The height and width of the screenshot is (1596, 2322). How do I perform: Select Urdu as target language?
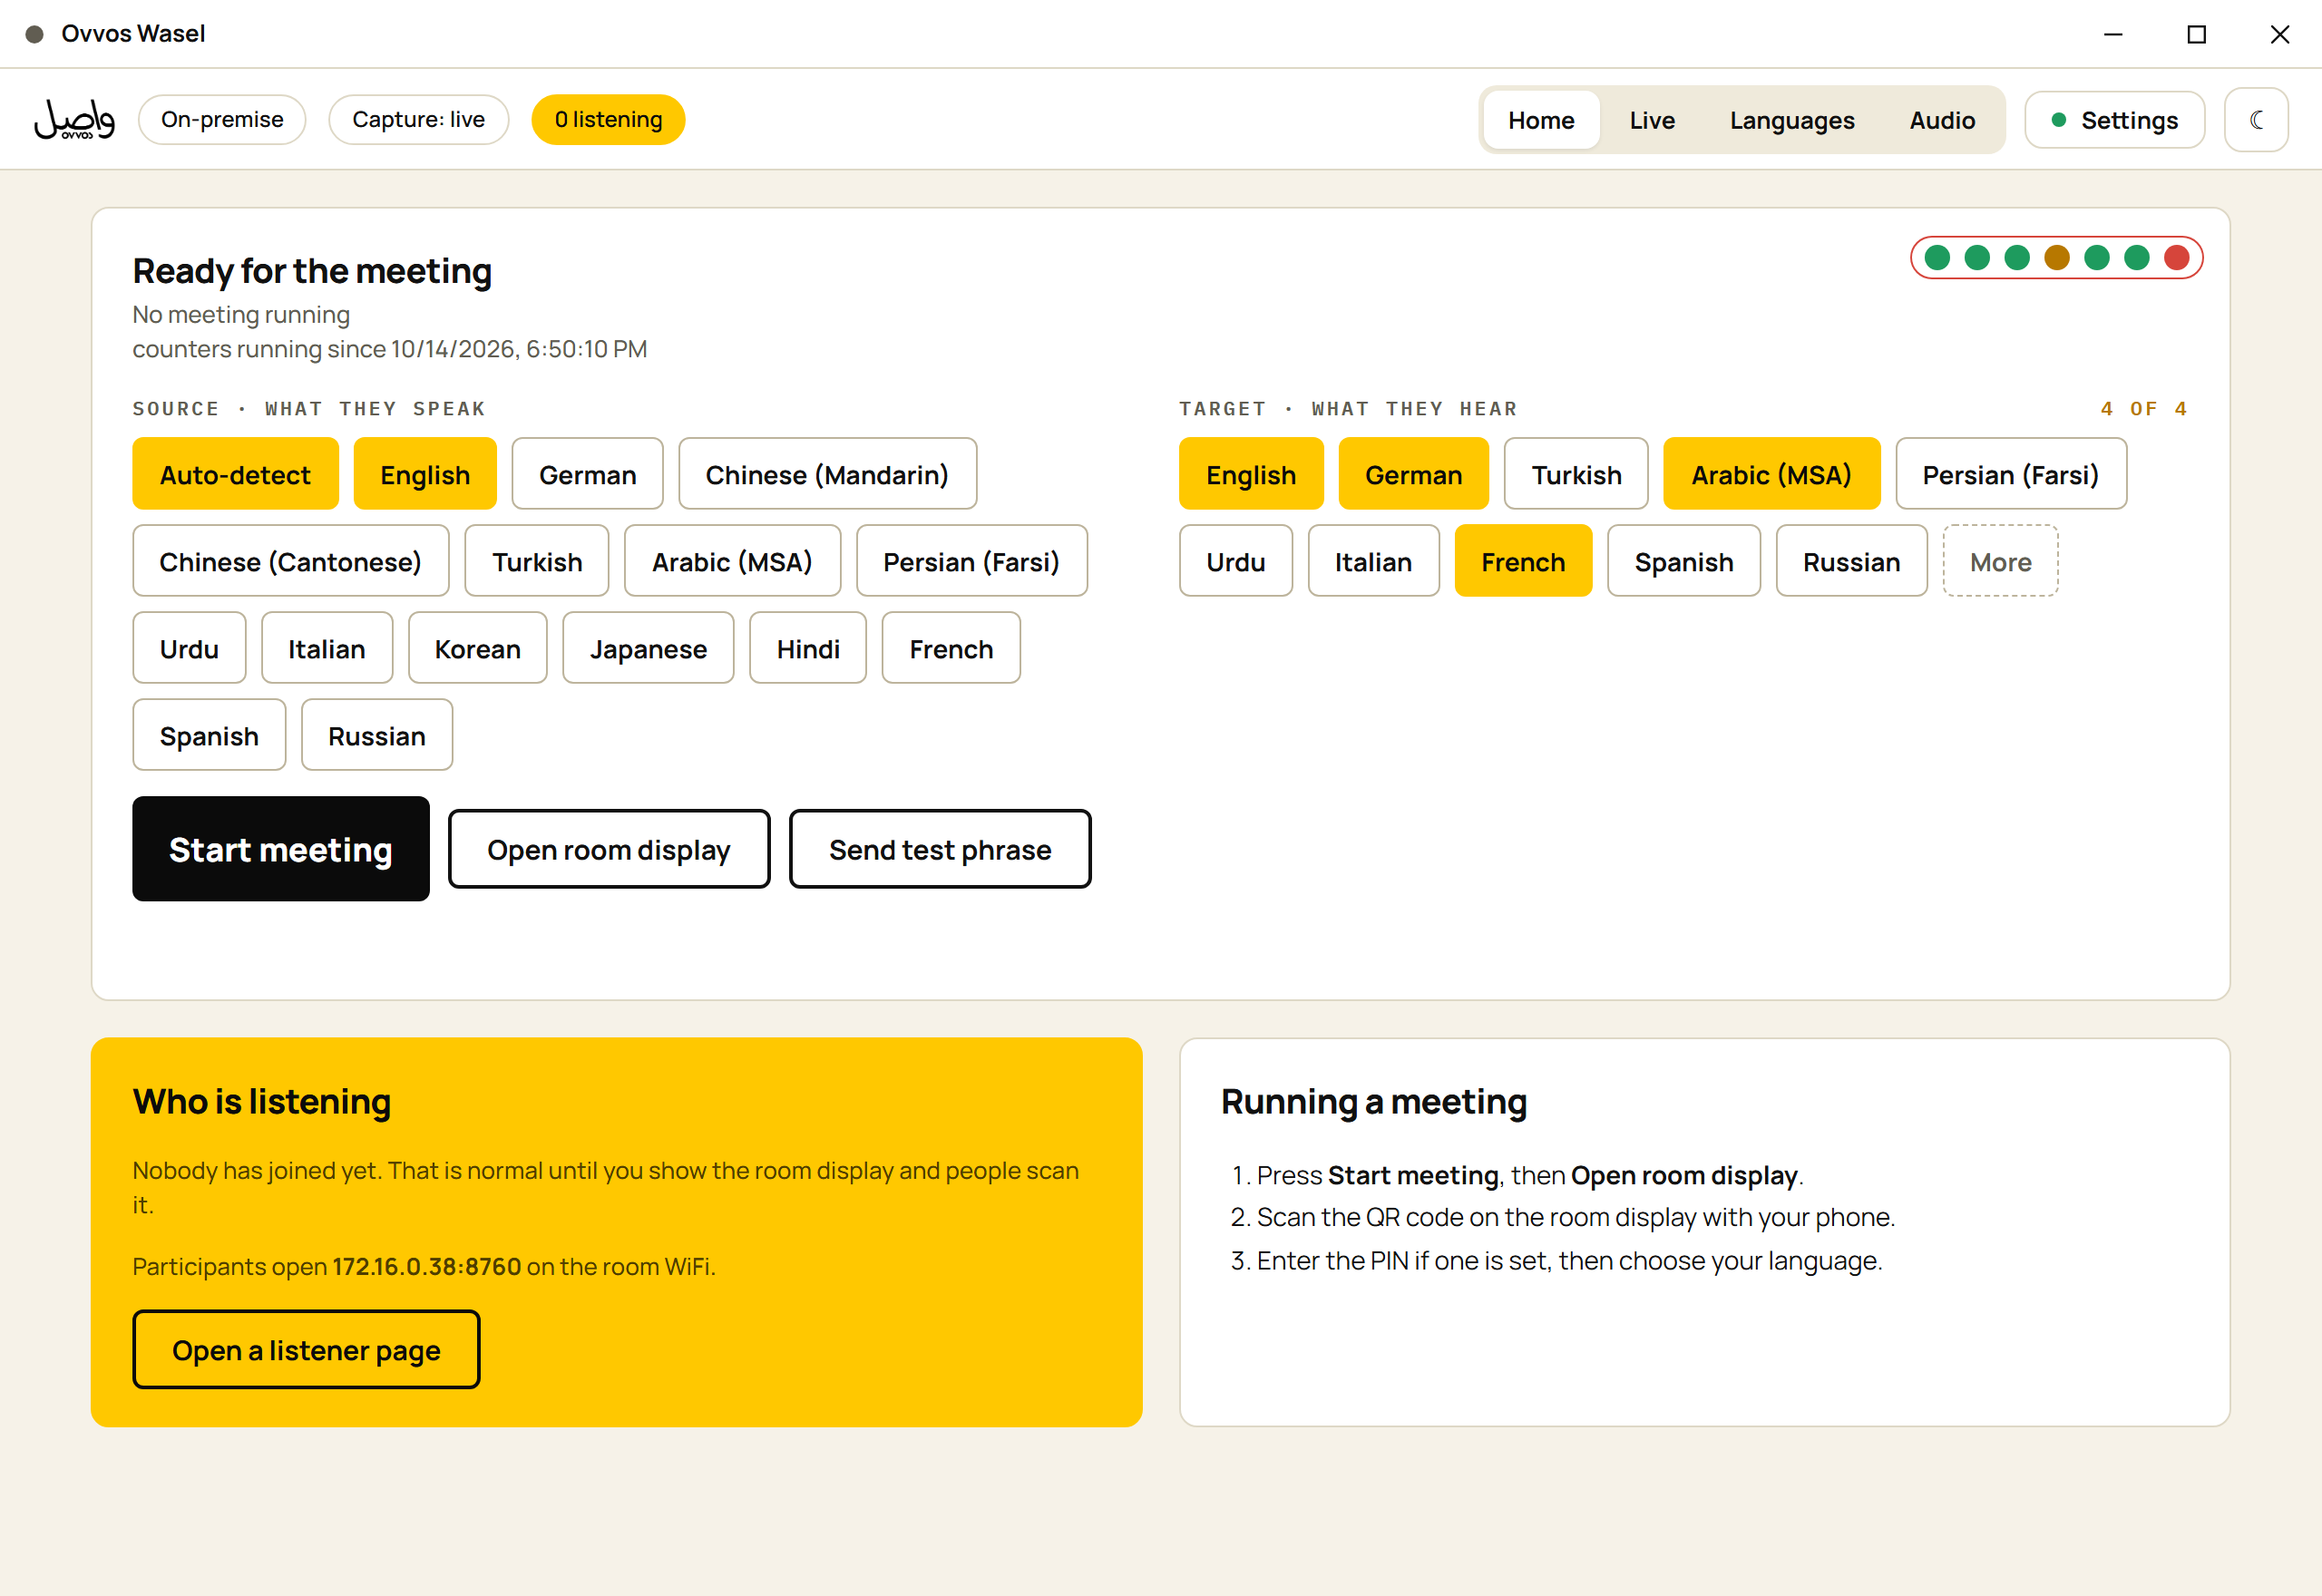1236,561
